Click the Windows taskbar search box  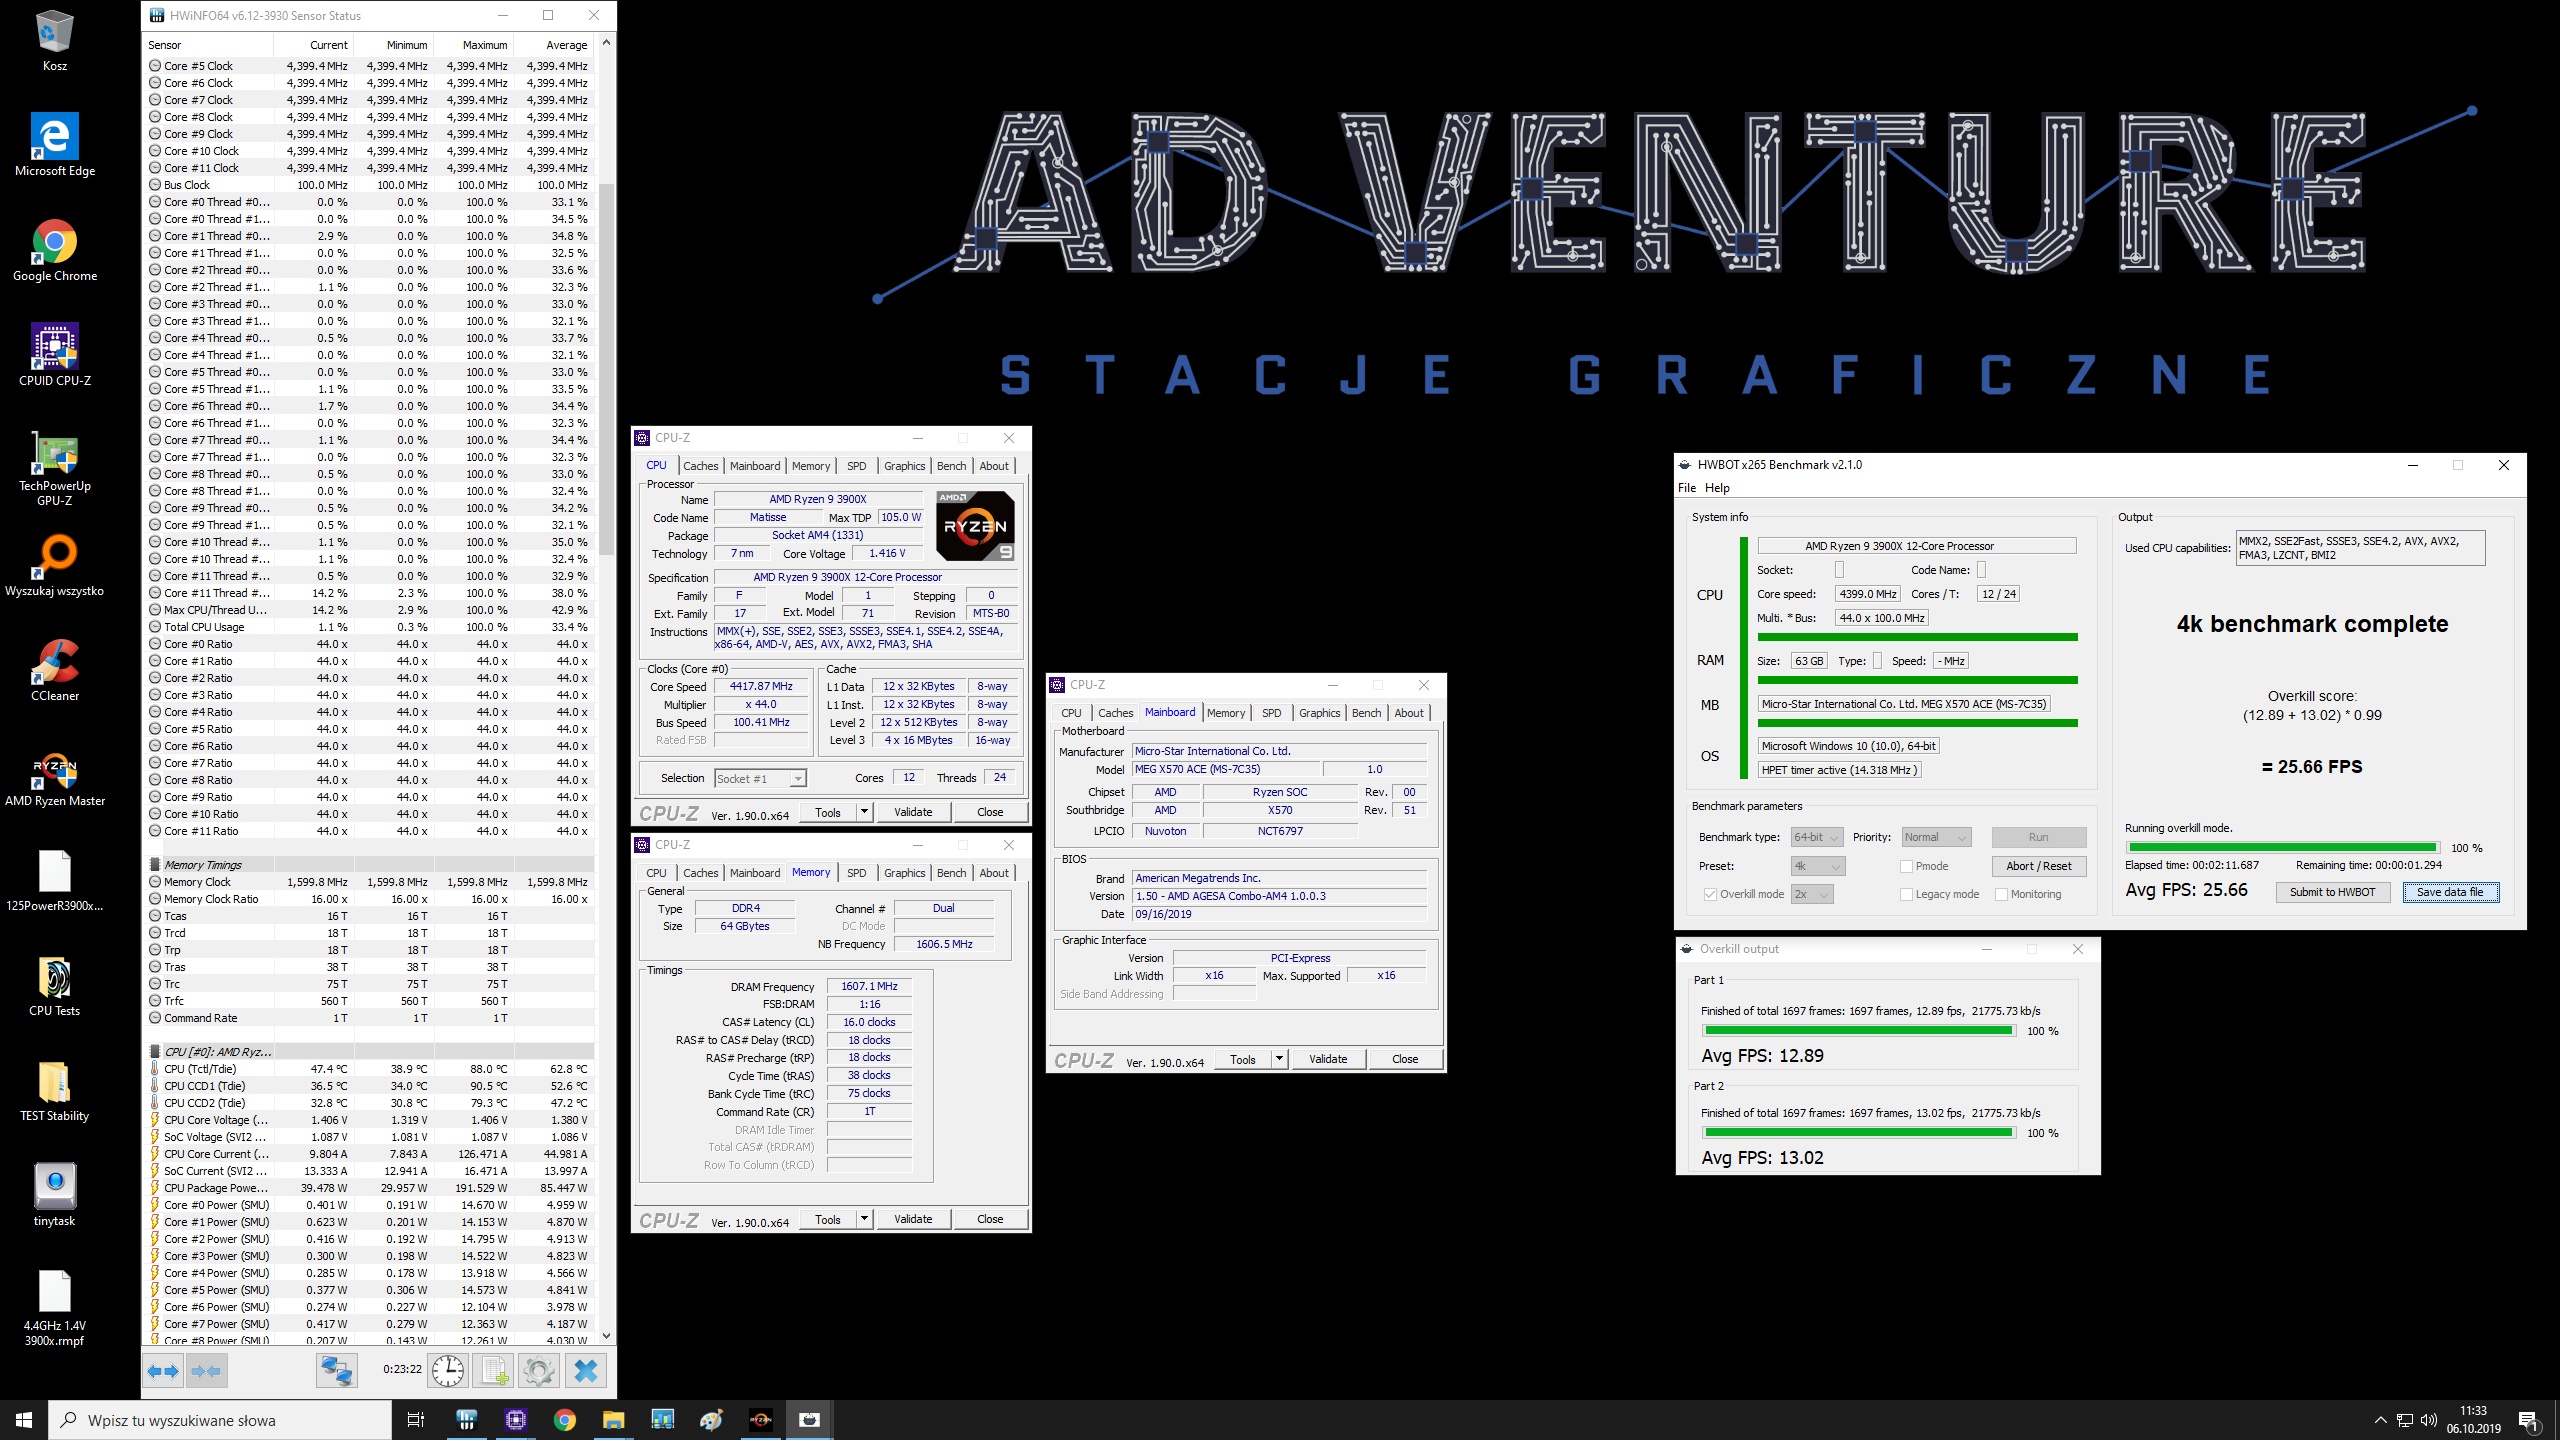click(x=220, y=1420)
